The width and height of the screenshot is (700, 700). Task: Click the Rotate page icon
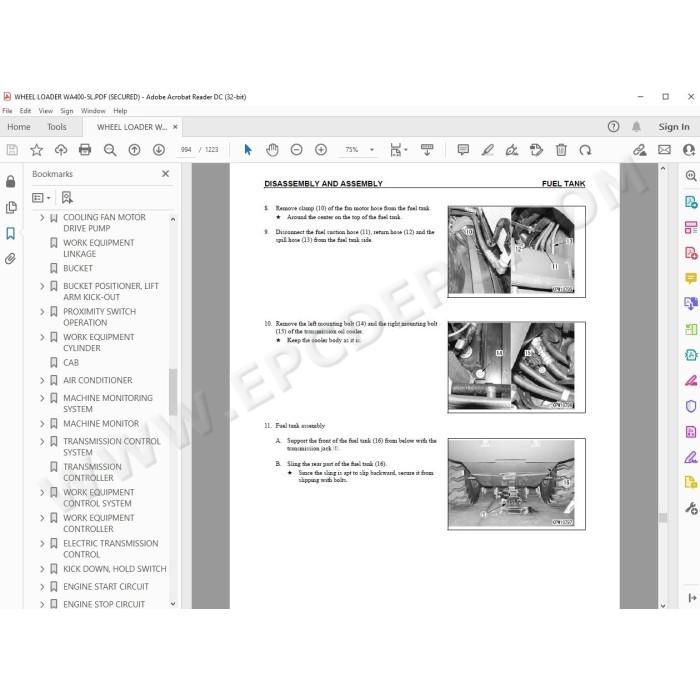coord(585,150)
